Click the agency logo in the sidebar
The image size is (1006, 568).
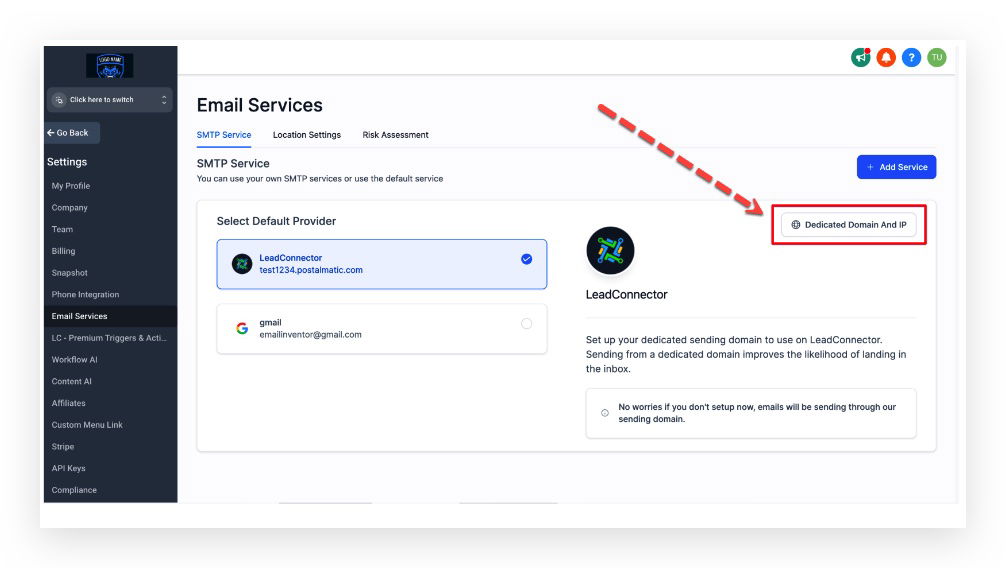[110, 65]
